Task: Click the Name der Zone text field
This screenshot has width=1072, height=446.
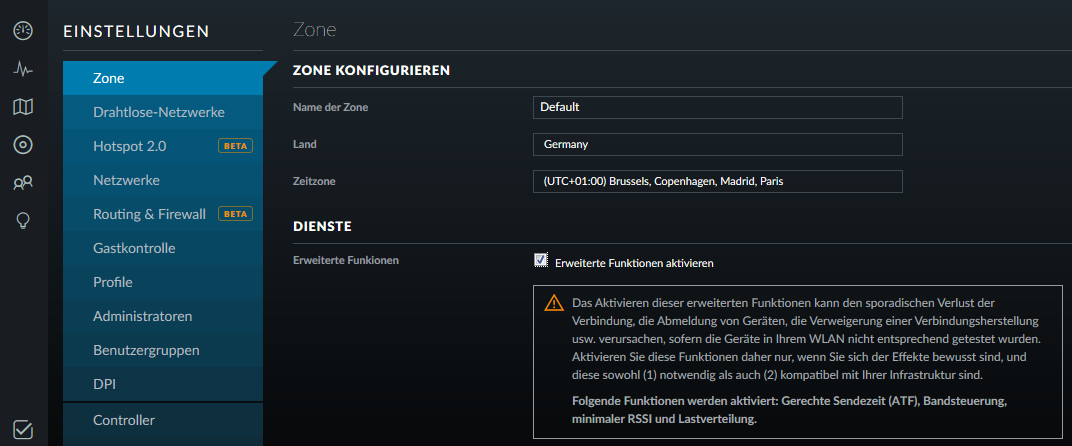Action: tap(717, 107)
